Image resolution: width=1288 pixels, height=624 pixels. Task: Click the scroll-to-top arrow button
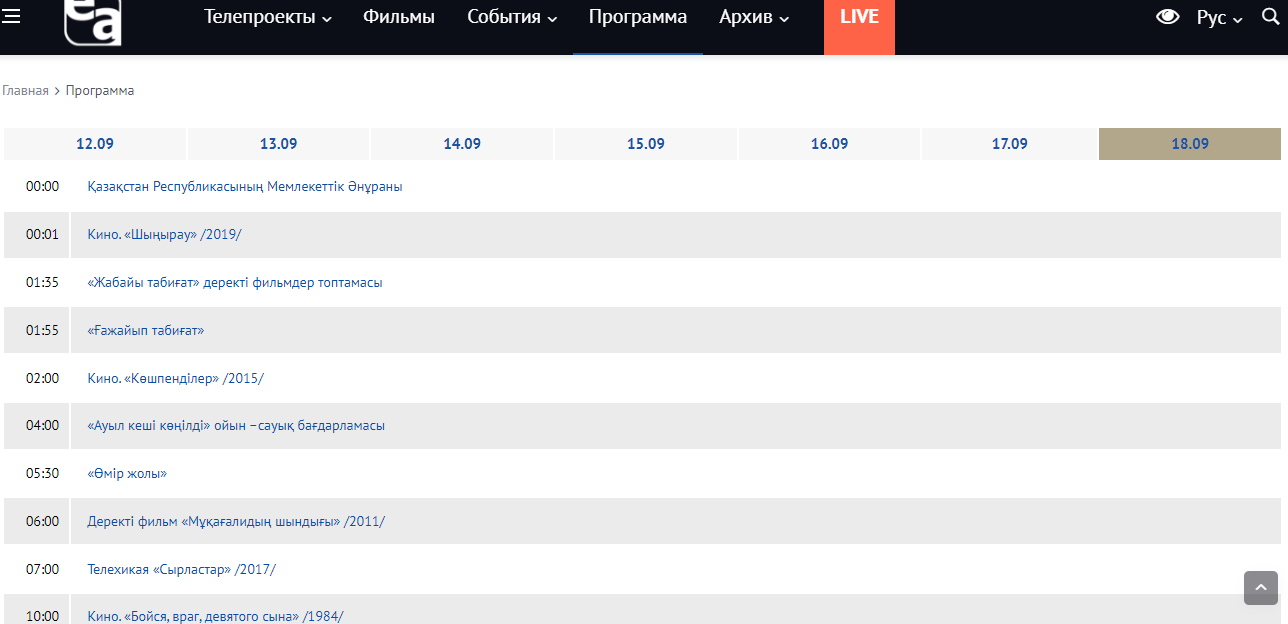[x=1260, y=588]
